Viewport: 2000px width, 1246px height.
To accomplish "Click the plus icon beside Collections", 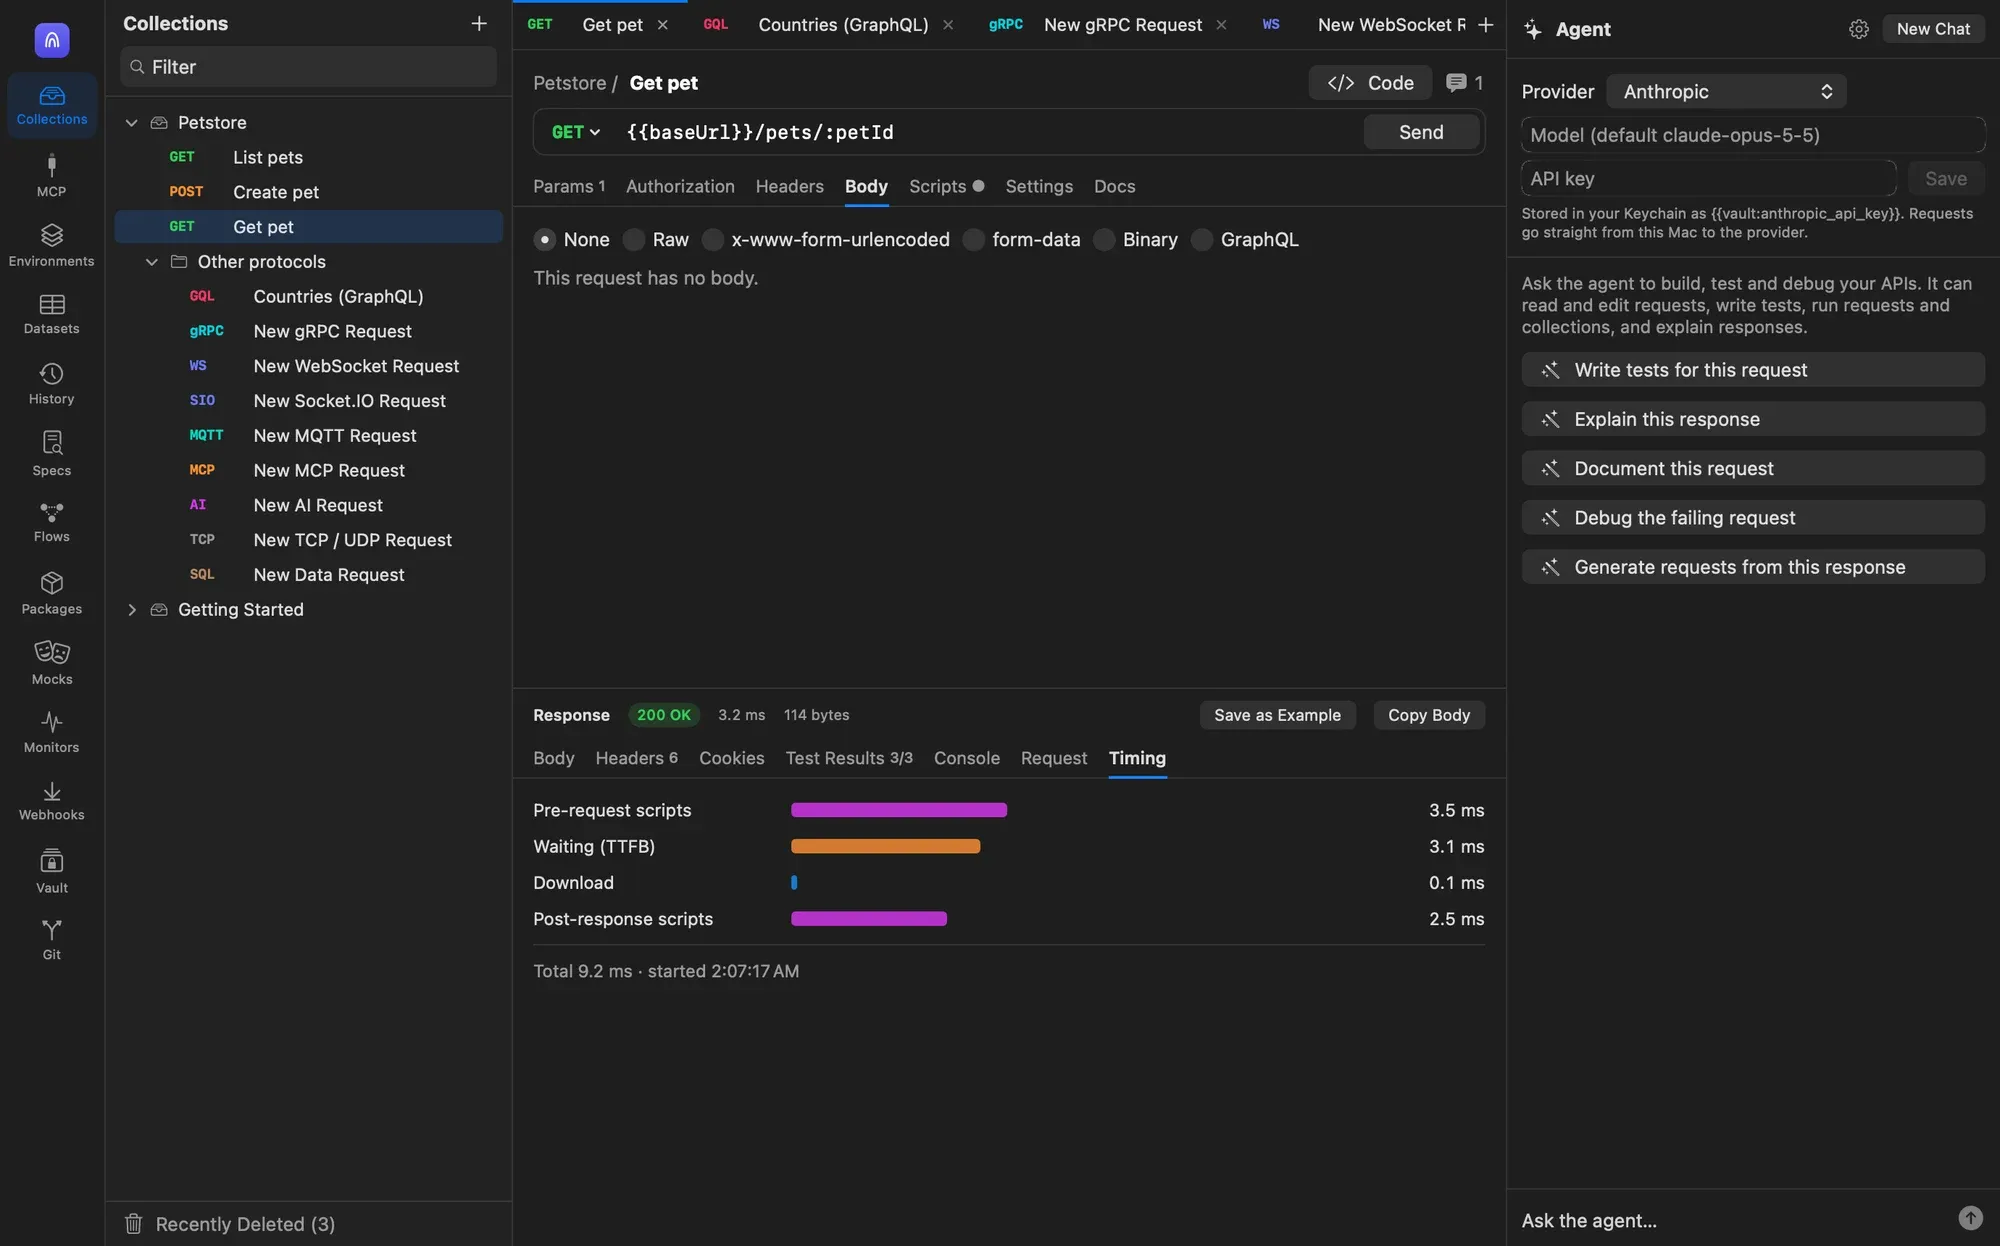I will (479, 23).
